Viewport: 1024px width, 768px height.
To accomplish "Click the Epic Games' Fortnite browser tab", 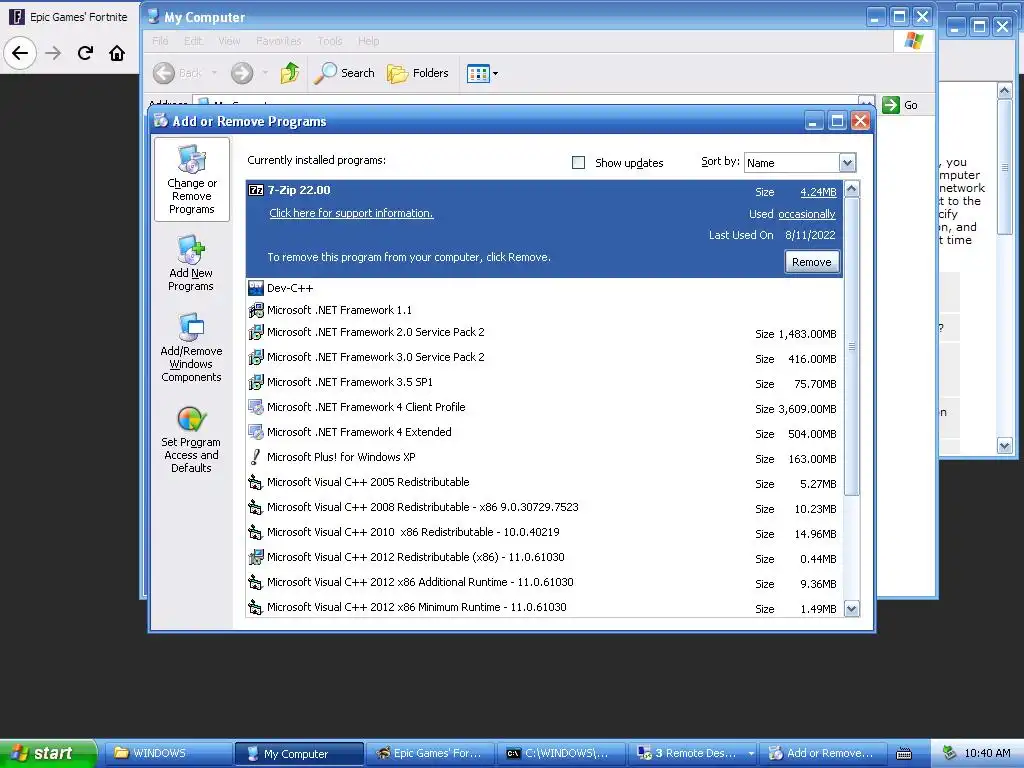I will pyautogui.click(x=69, y=17).
